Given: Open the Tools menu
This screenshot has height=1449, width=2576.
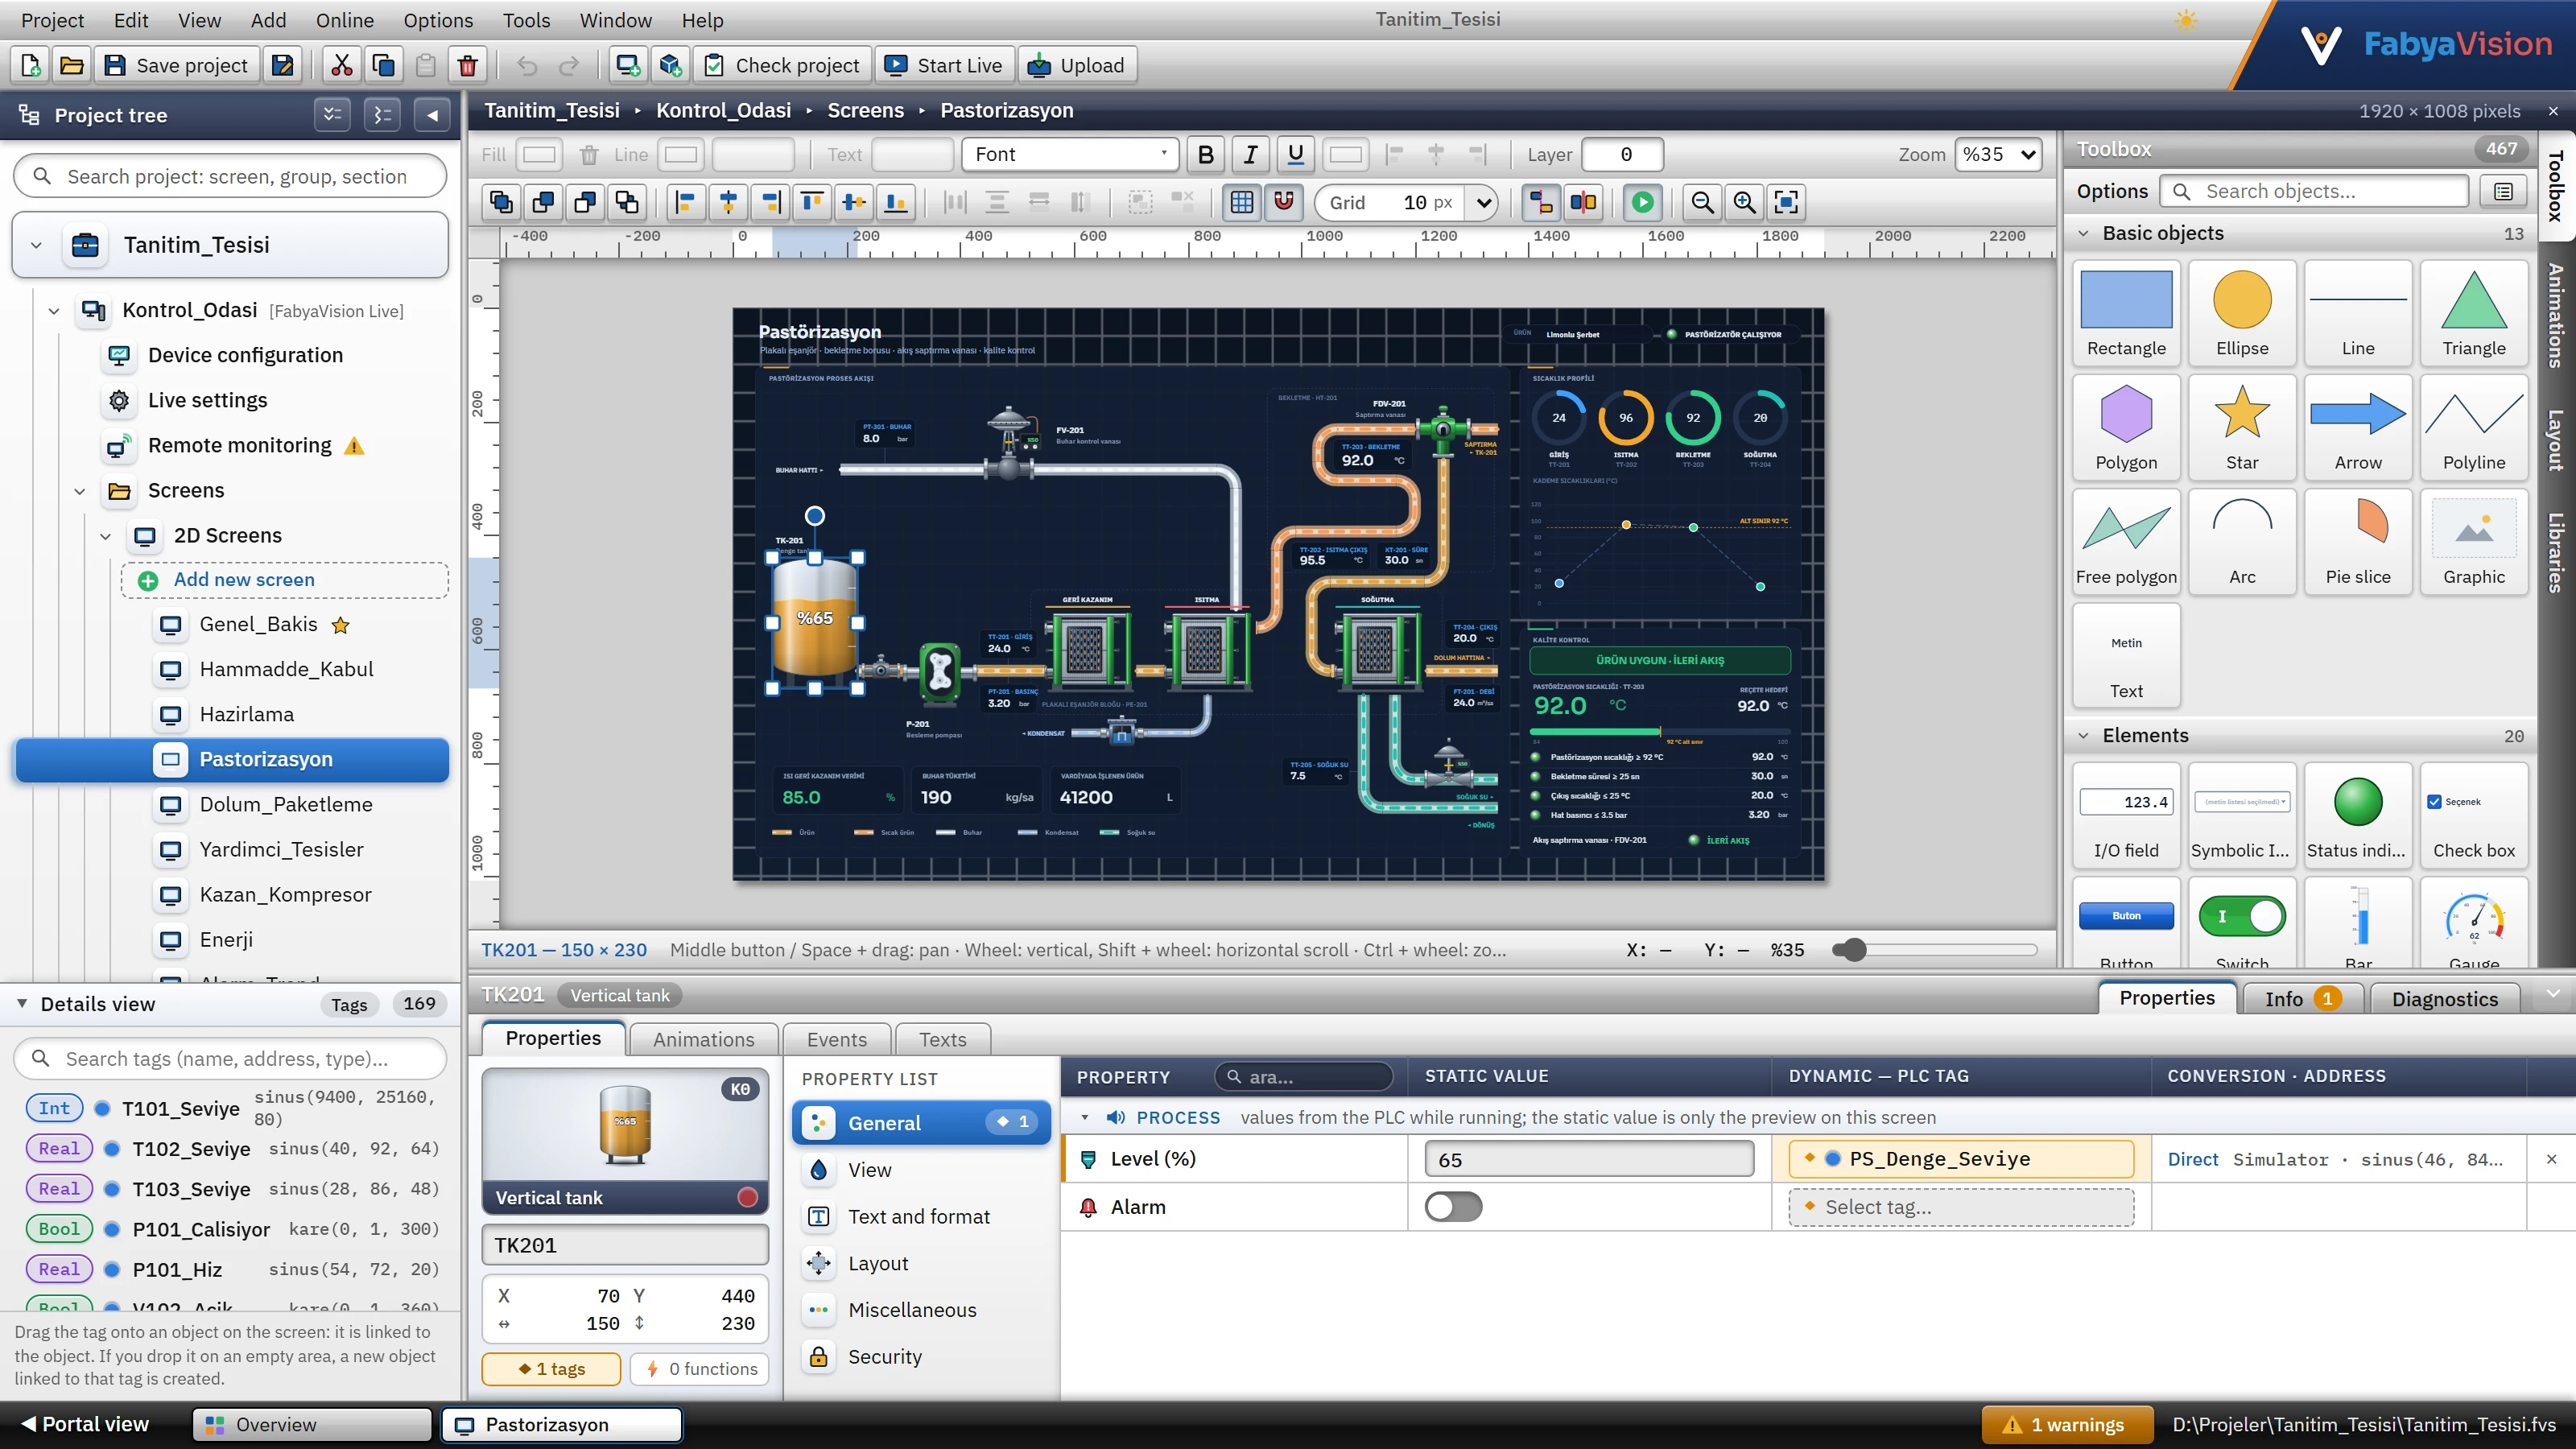Looking at the screenshot, I should point(526,20).
